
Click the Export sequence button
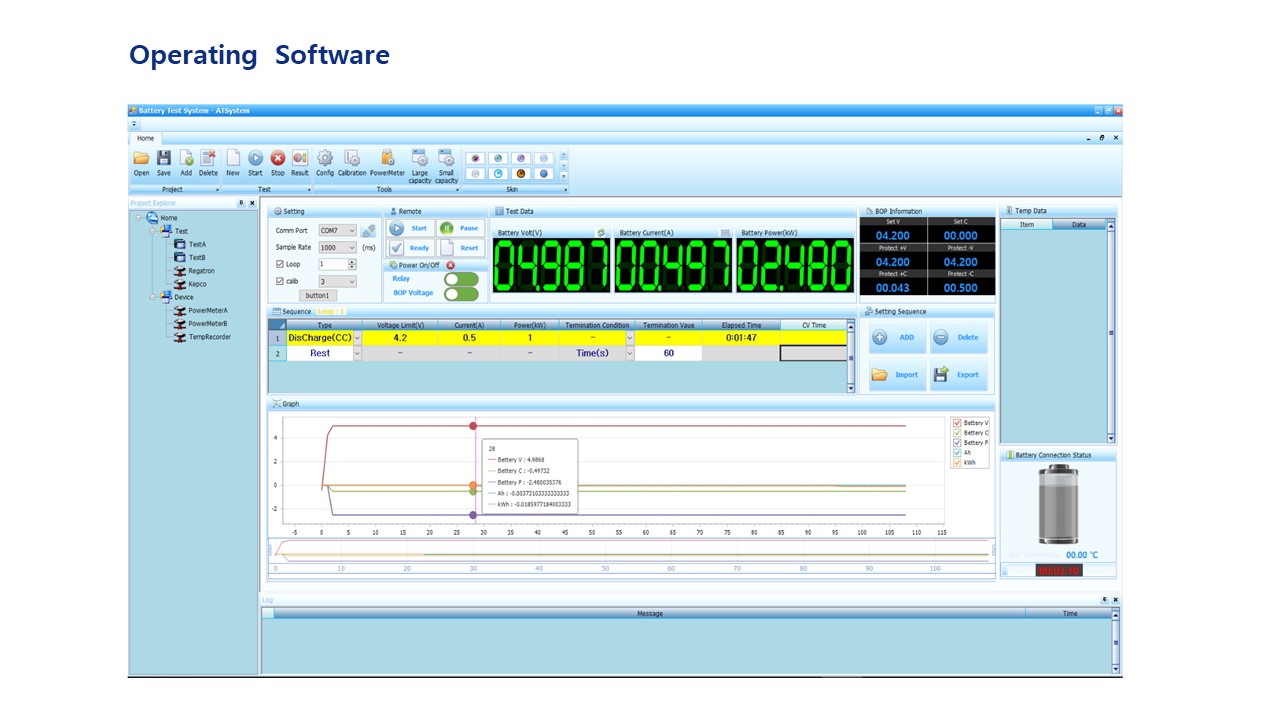click(958, 375)
